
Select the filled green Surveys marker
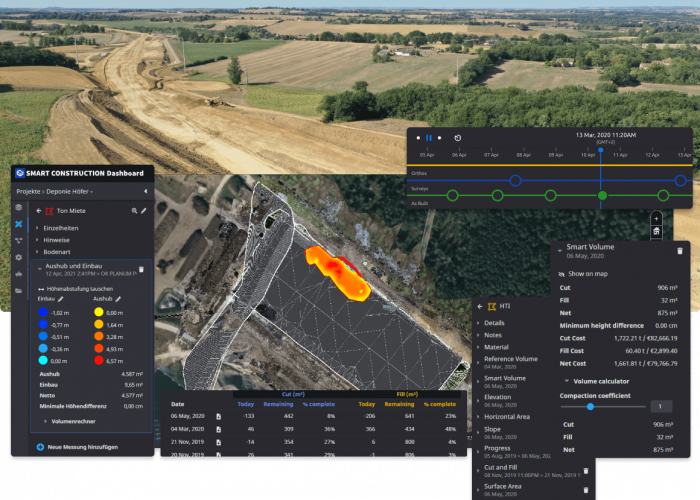pyautogui.click(x=601, y=195)
